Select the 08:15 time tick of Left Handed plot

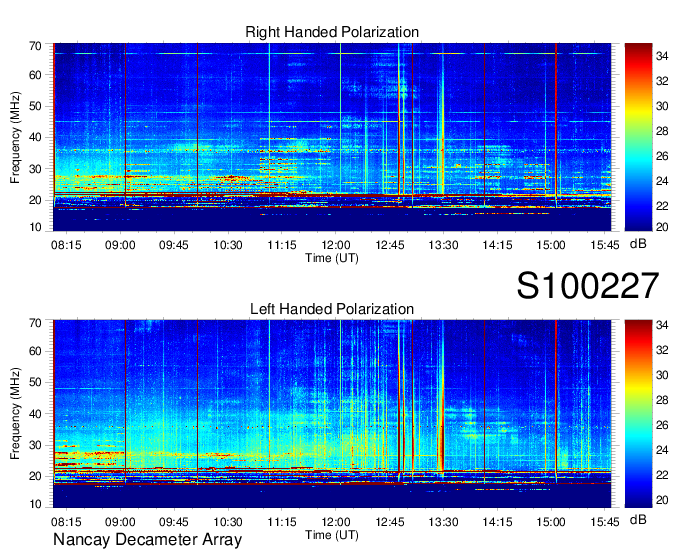pyautogui.click(x=66, y=522)
